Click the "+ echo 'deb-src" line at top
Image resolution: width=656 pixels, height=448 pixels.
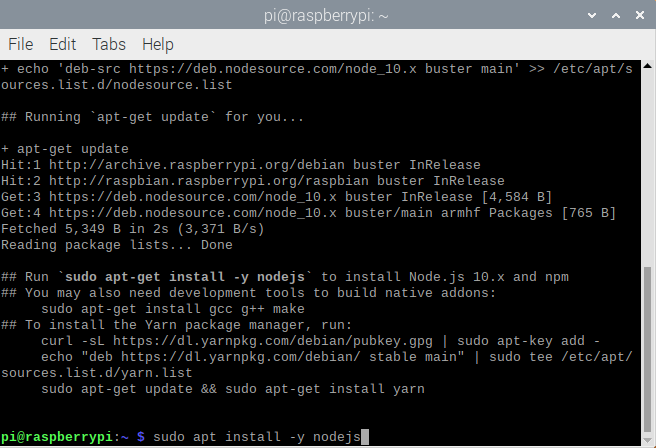[x=317, y=69]
